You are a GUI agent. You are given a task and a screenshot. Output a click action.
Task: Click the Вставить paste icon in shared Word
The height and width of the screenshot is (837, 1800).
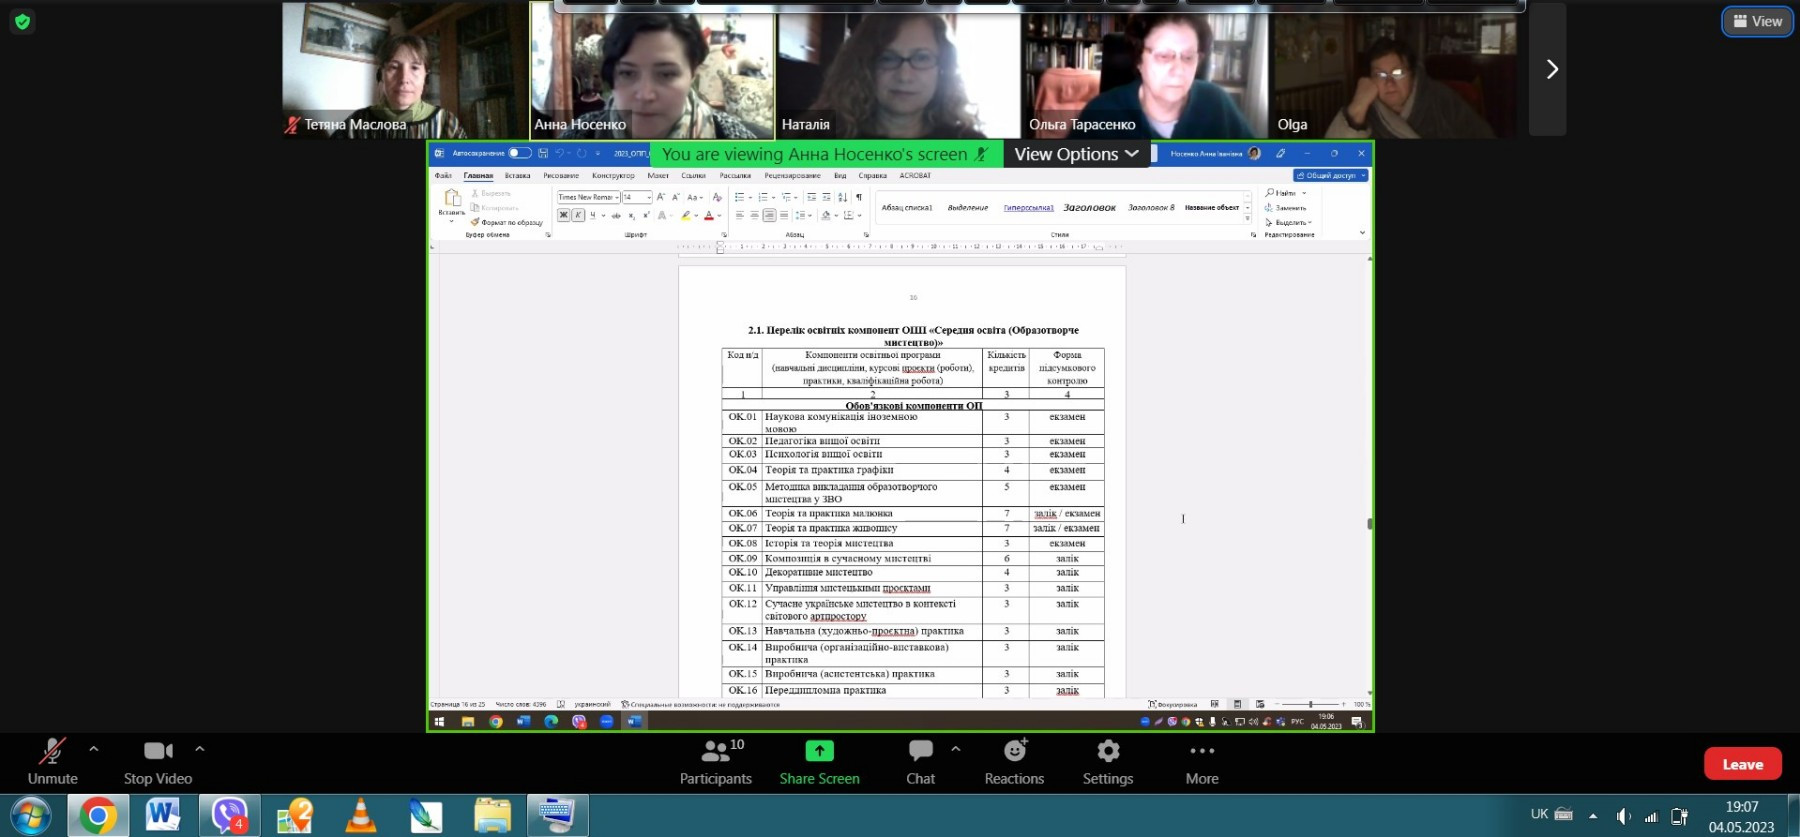(x=452, y=200)
